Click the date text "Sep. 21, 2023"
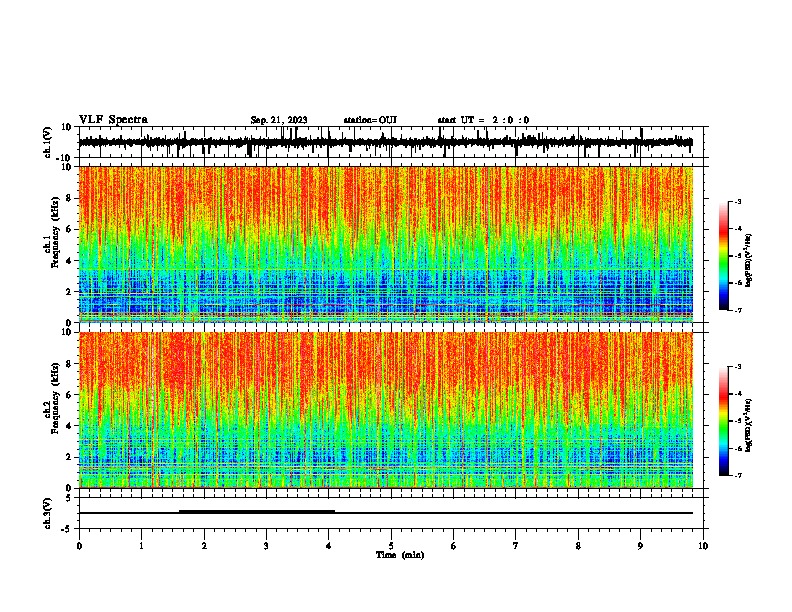The height and width of the screenshot is (612, 792). pyautogui.click(x=279, y=120)
